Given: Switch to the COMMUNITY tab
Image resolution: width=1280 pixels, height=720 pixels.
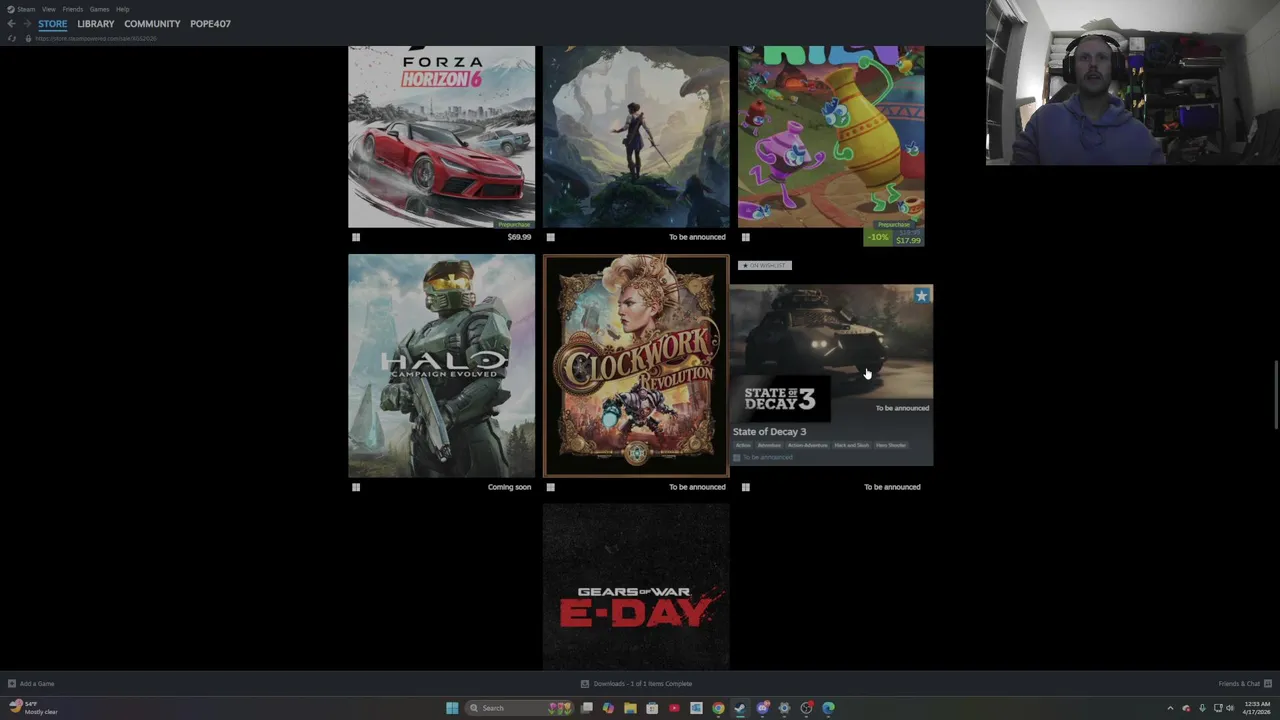Looking at the screenshot, I should [152, 24].
